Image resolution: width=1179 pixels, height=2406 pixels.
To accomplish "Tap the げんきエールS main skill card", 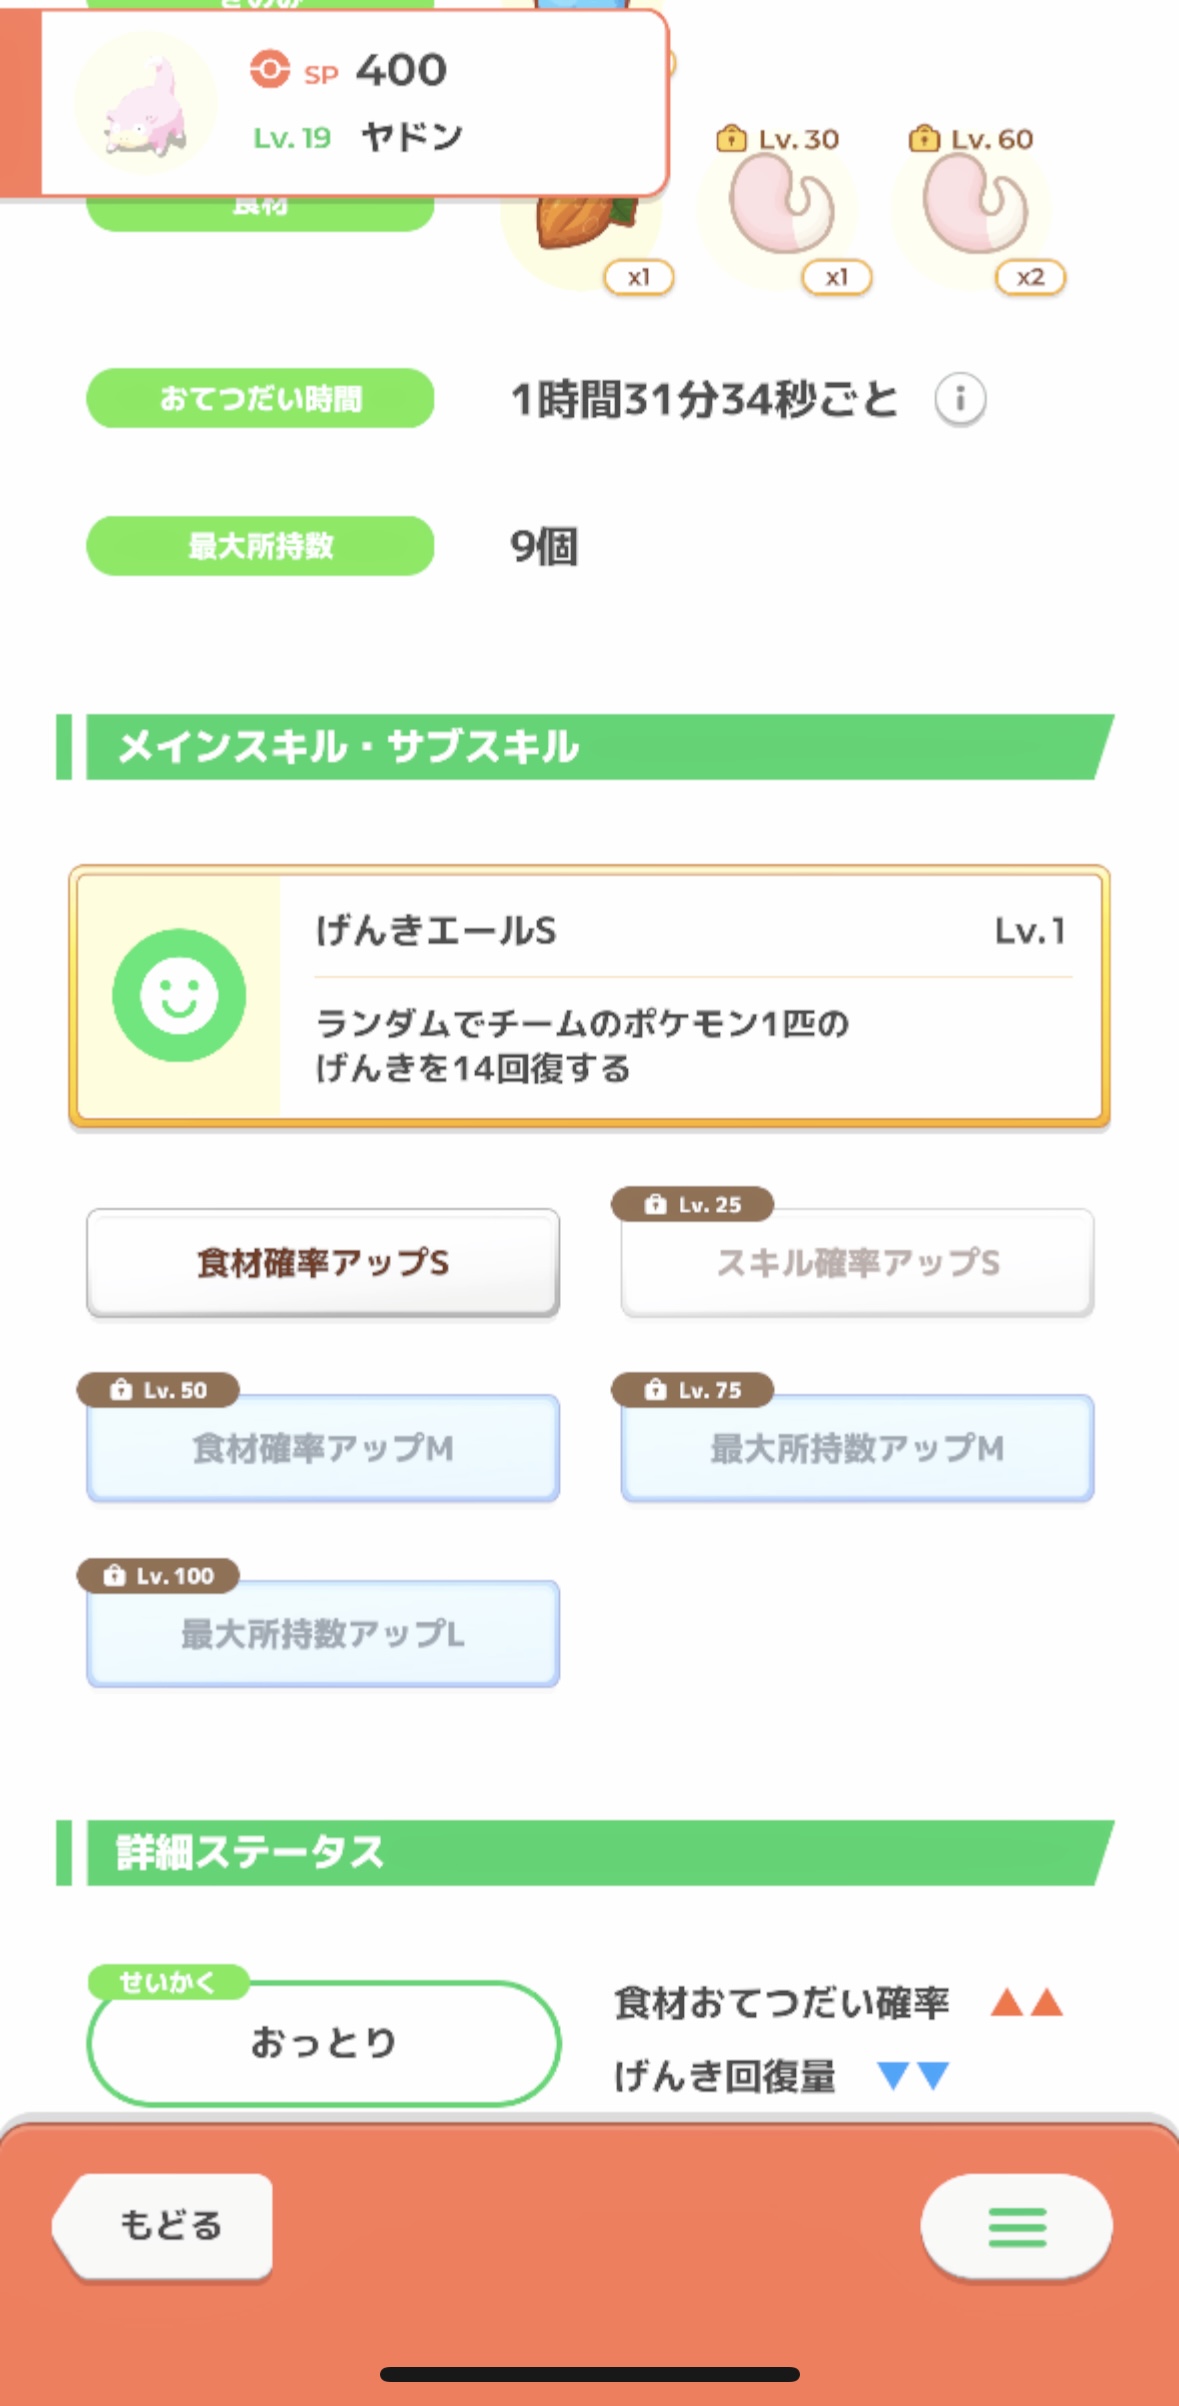I will click(590, 996).
